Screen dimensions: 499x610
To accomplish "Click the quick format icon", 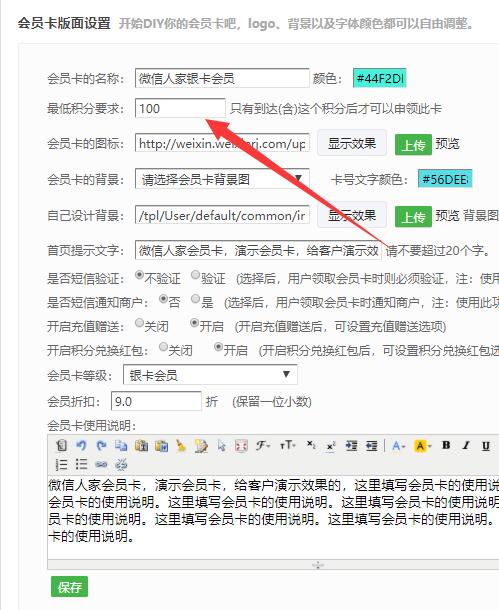I will 201,445.
